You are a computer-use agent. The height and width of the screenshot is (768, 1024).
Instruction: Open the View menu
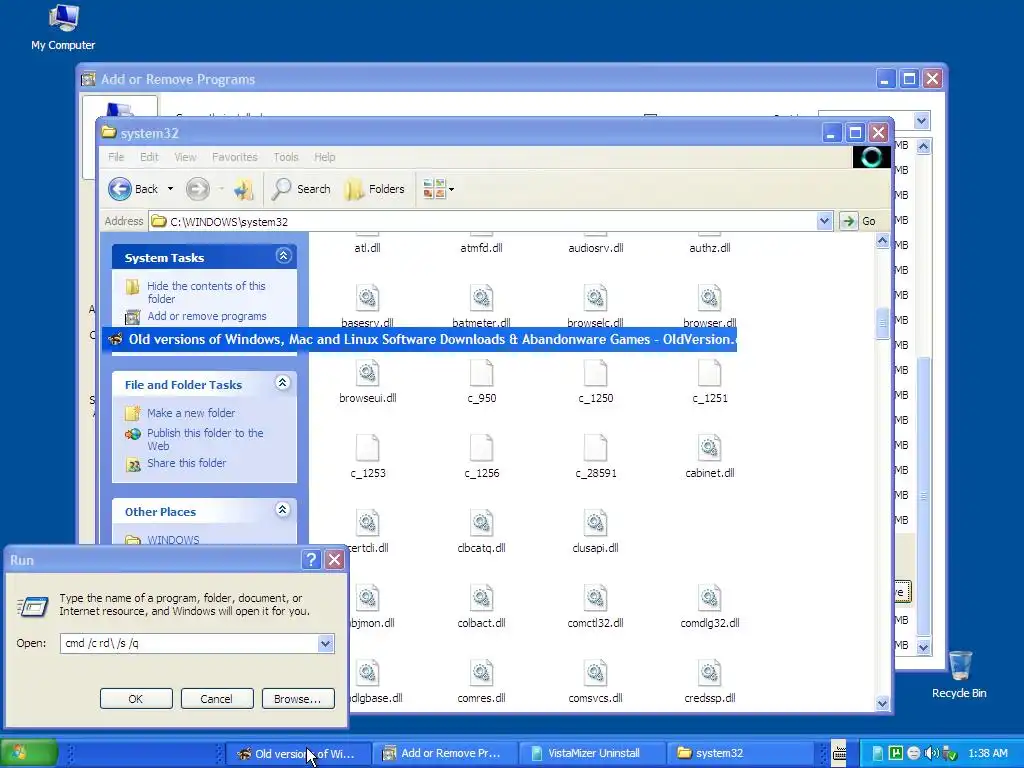pos(185,157)
